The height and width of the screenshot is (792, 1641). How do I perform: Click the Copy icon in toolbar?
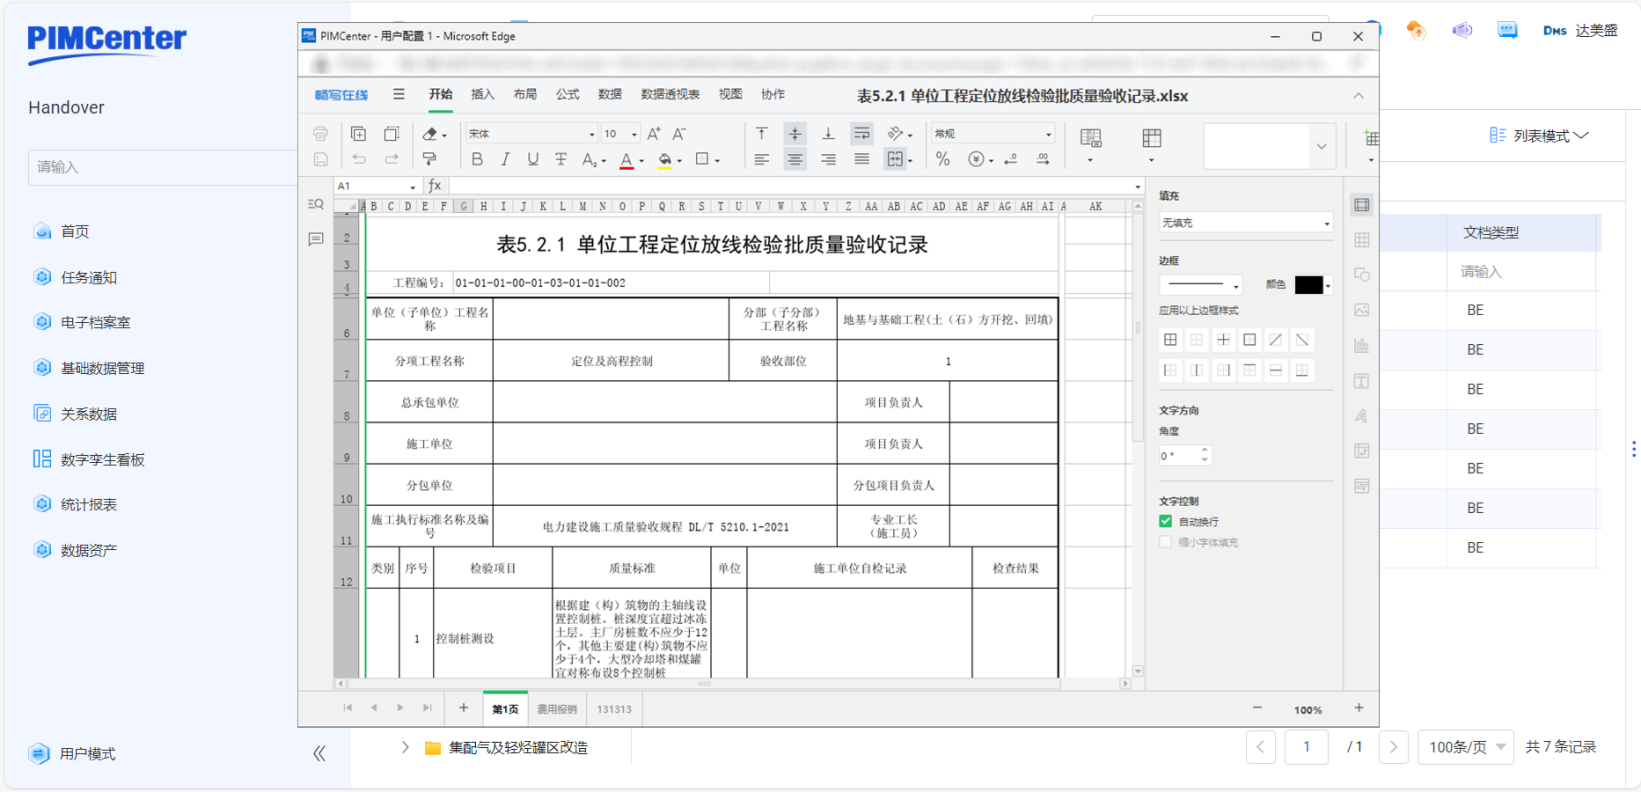pos(358,134)
